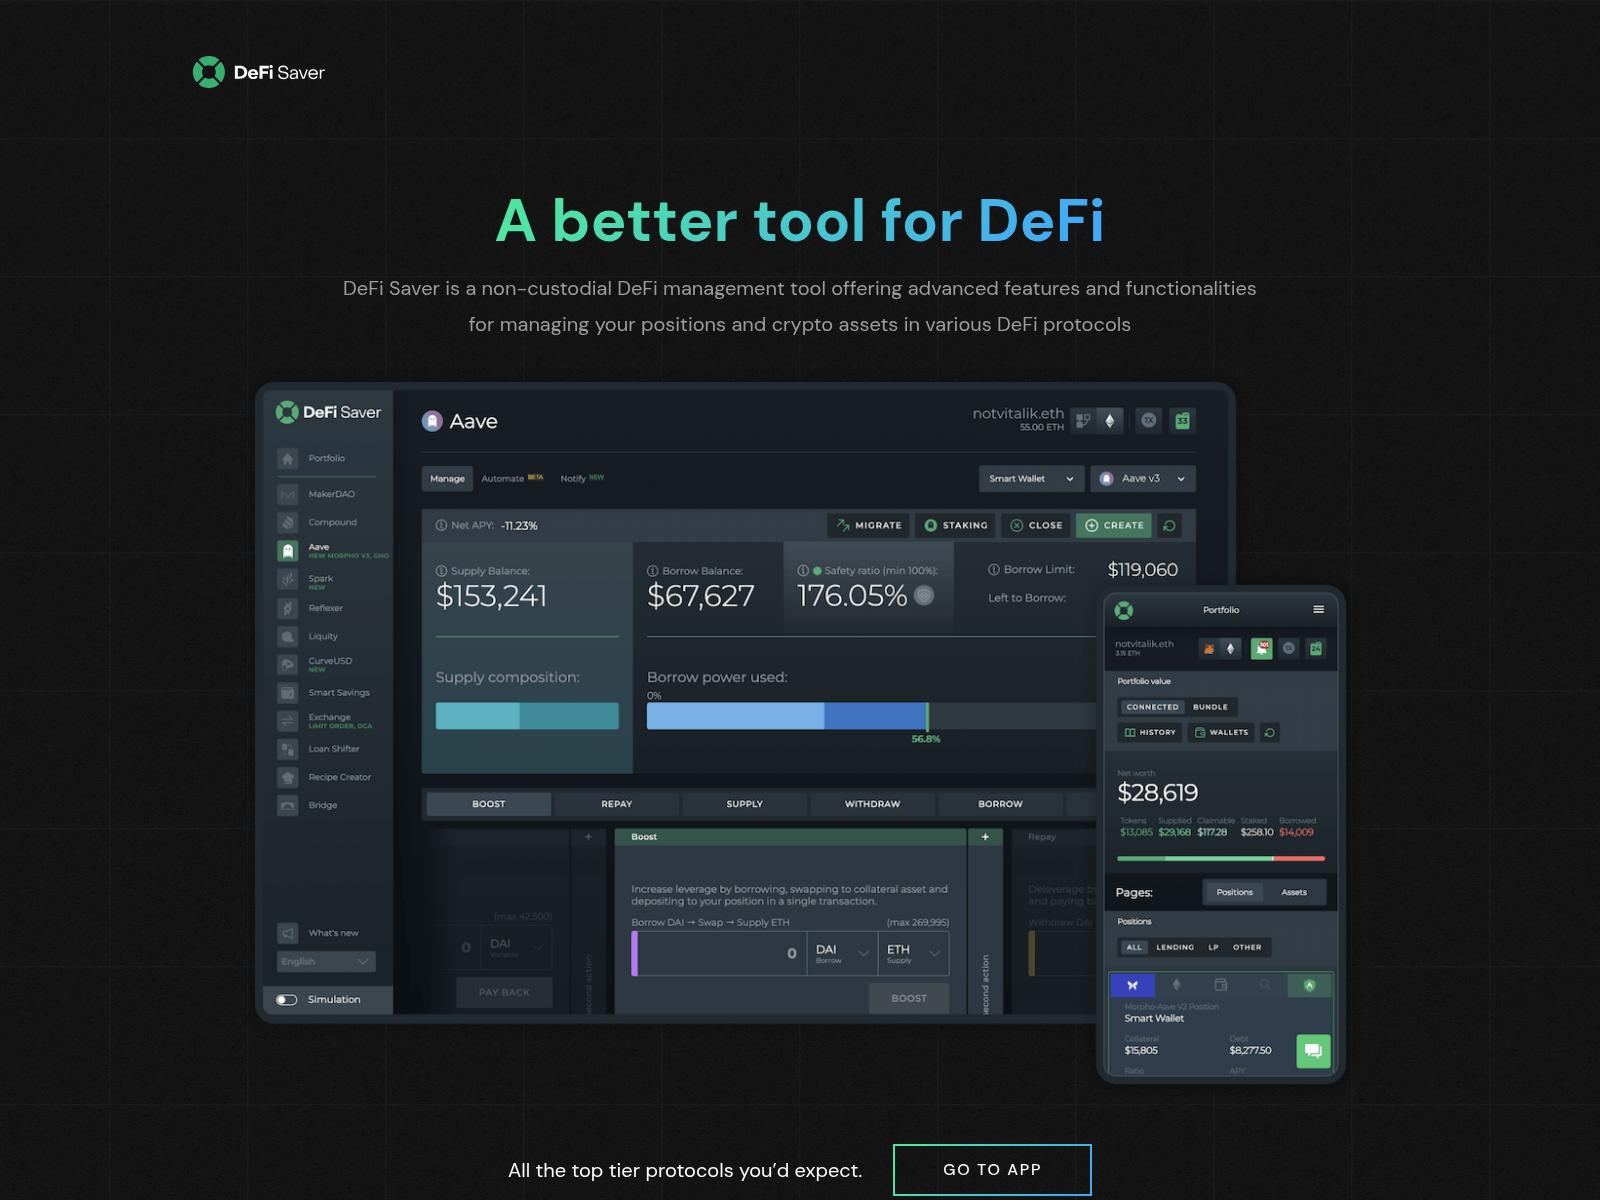The height and width of the screenshot is (1200, 1600).
Task: Open the TX transactions icon in dashboard header
Action: (1149, 421)
